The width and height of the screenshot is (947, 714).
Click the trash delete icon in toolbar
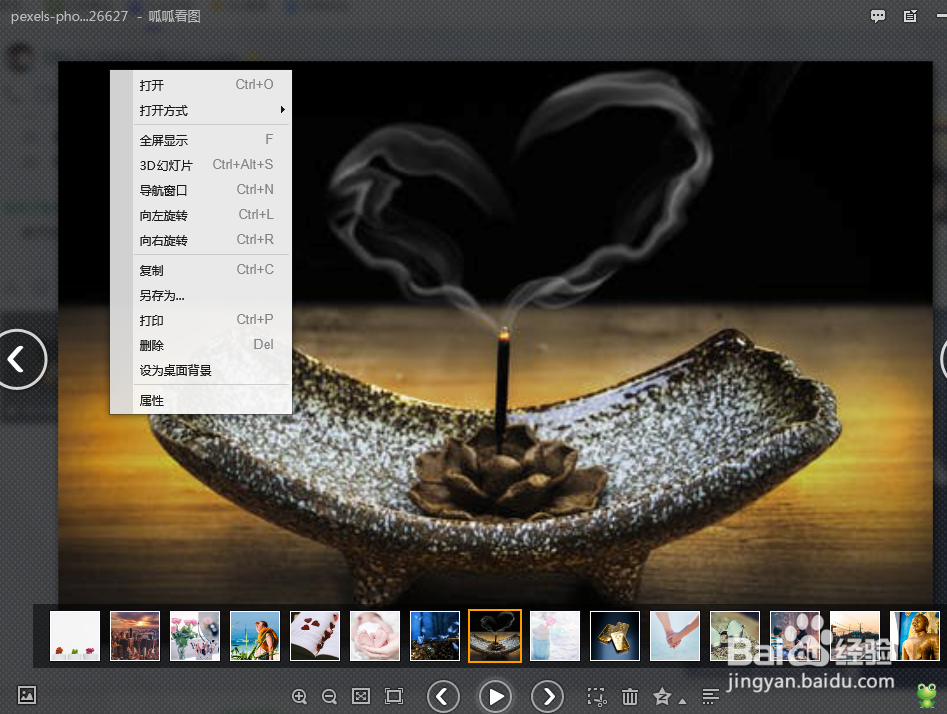(630, 696)
